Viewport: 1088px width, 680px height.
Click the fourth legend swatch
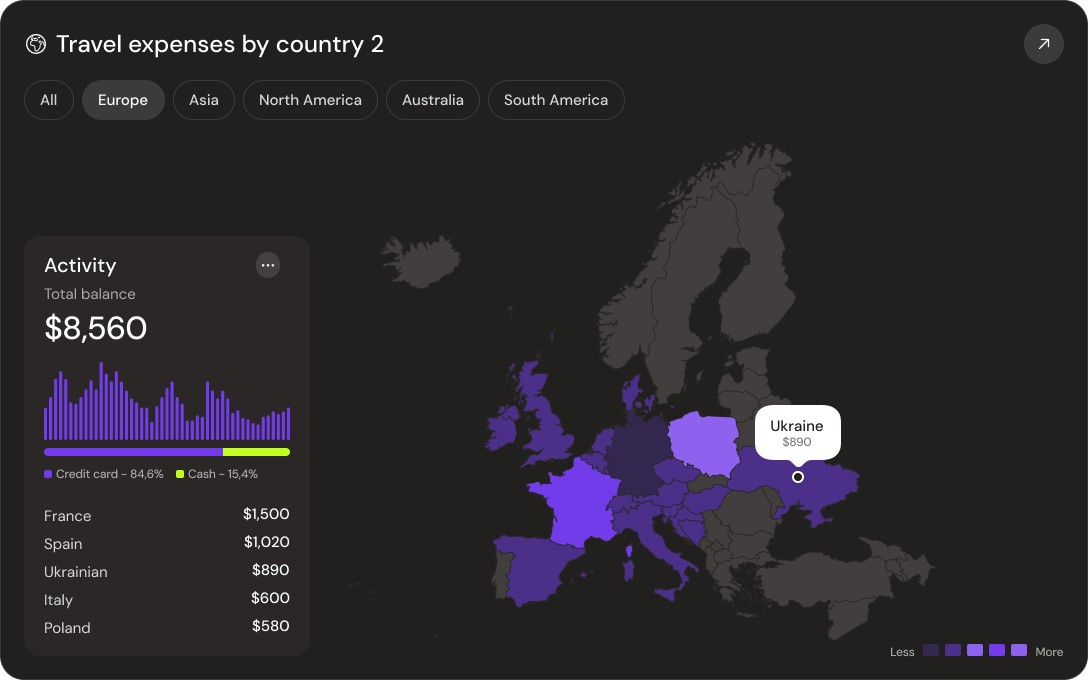[x=997, y=650]
